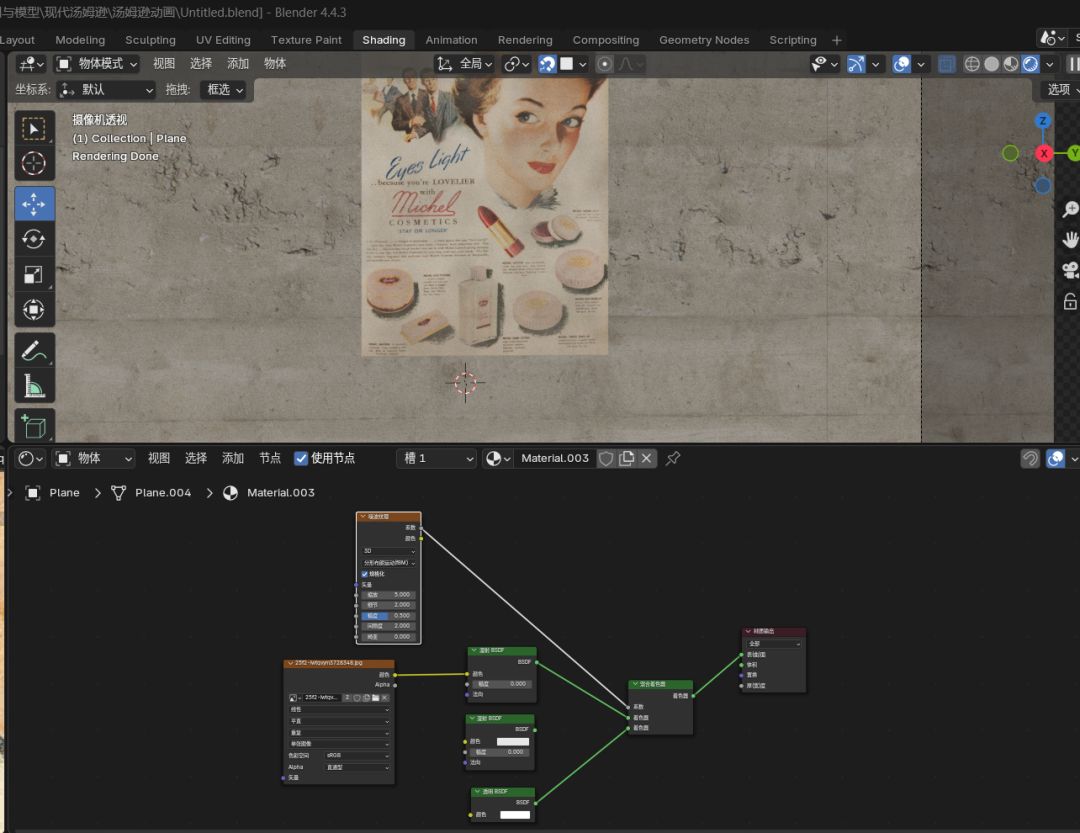Click the Add Cube tool
Viewport: 1080px width, 833px height.
[34, 427]
